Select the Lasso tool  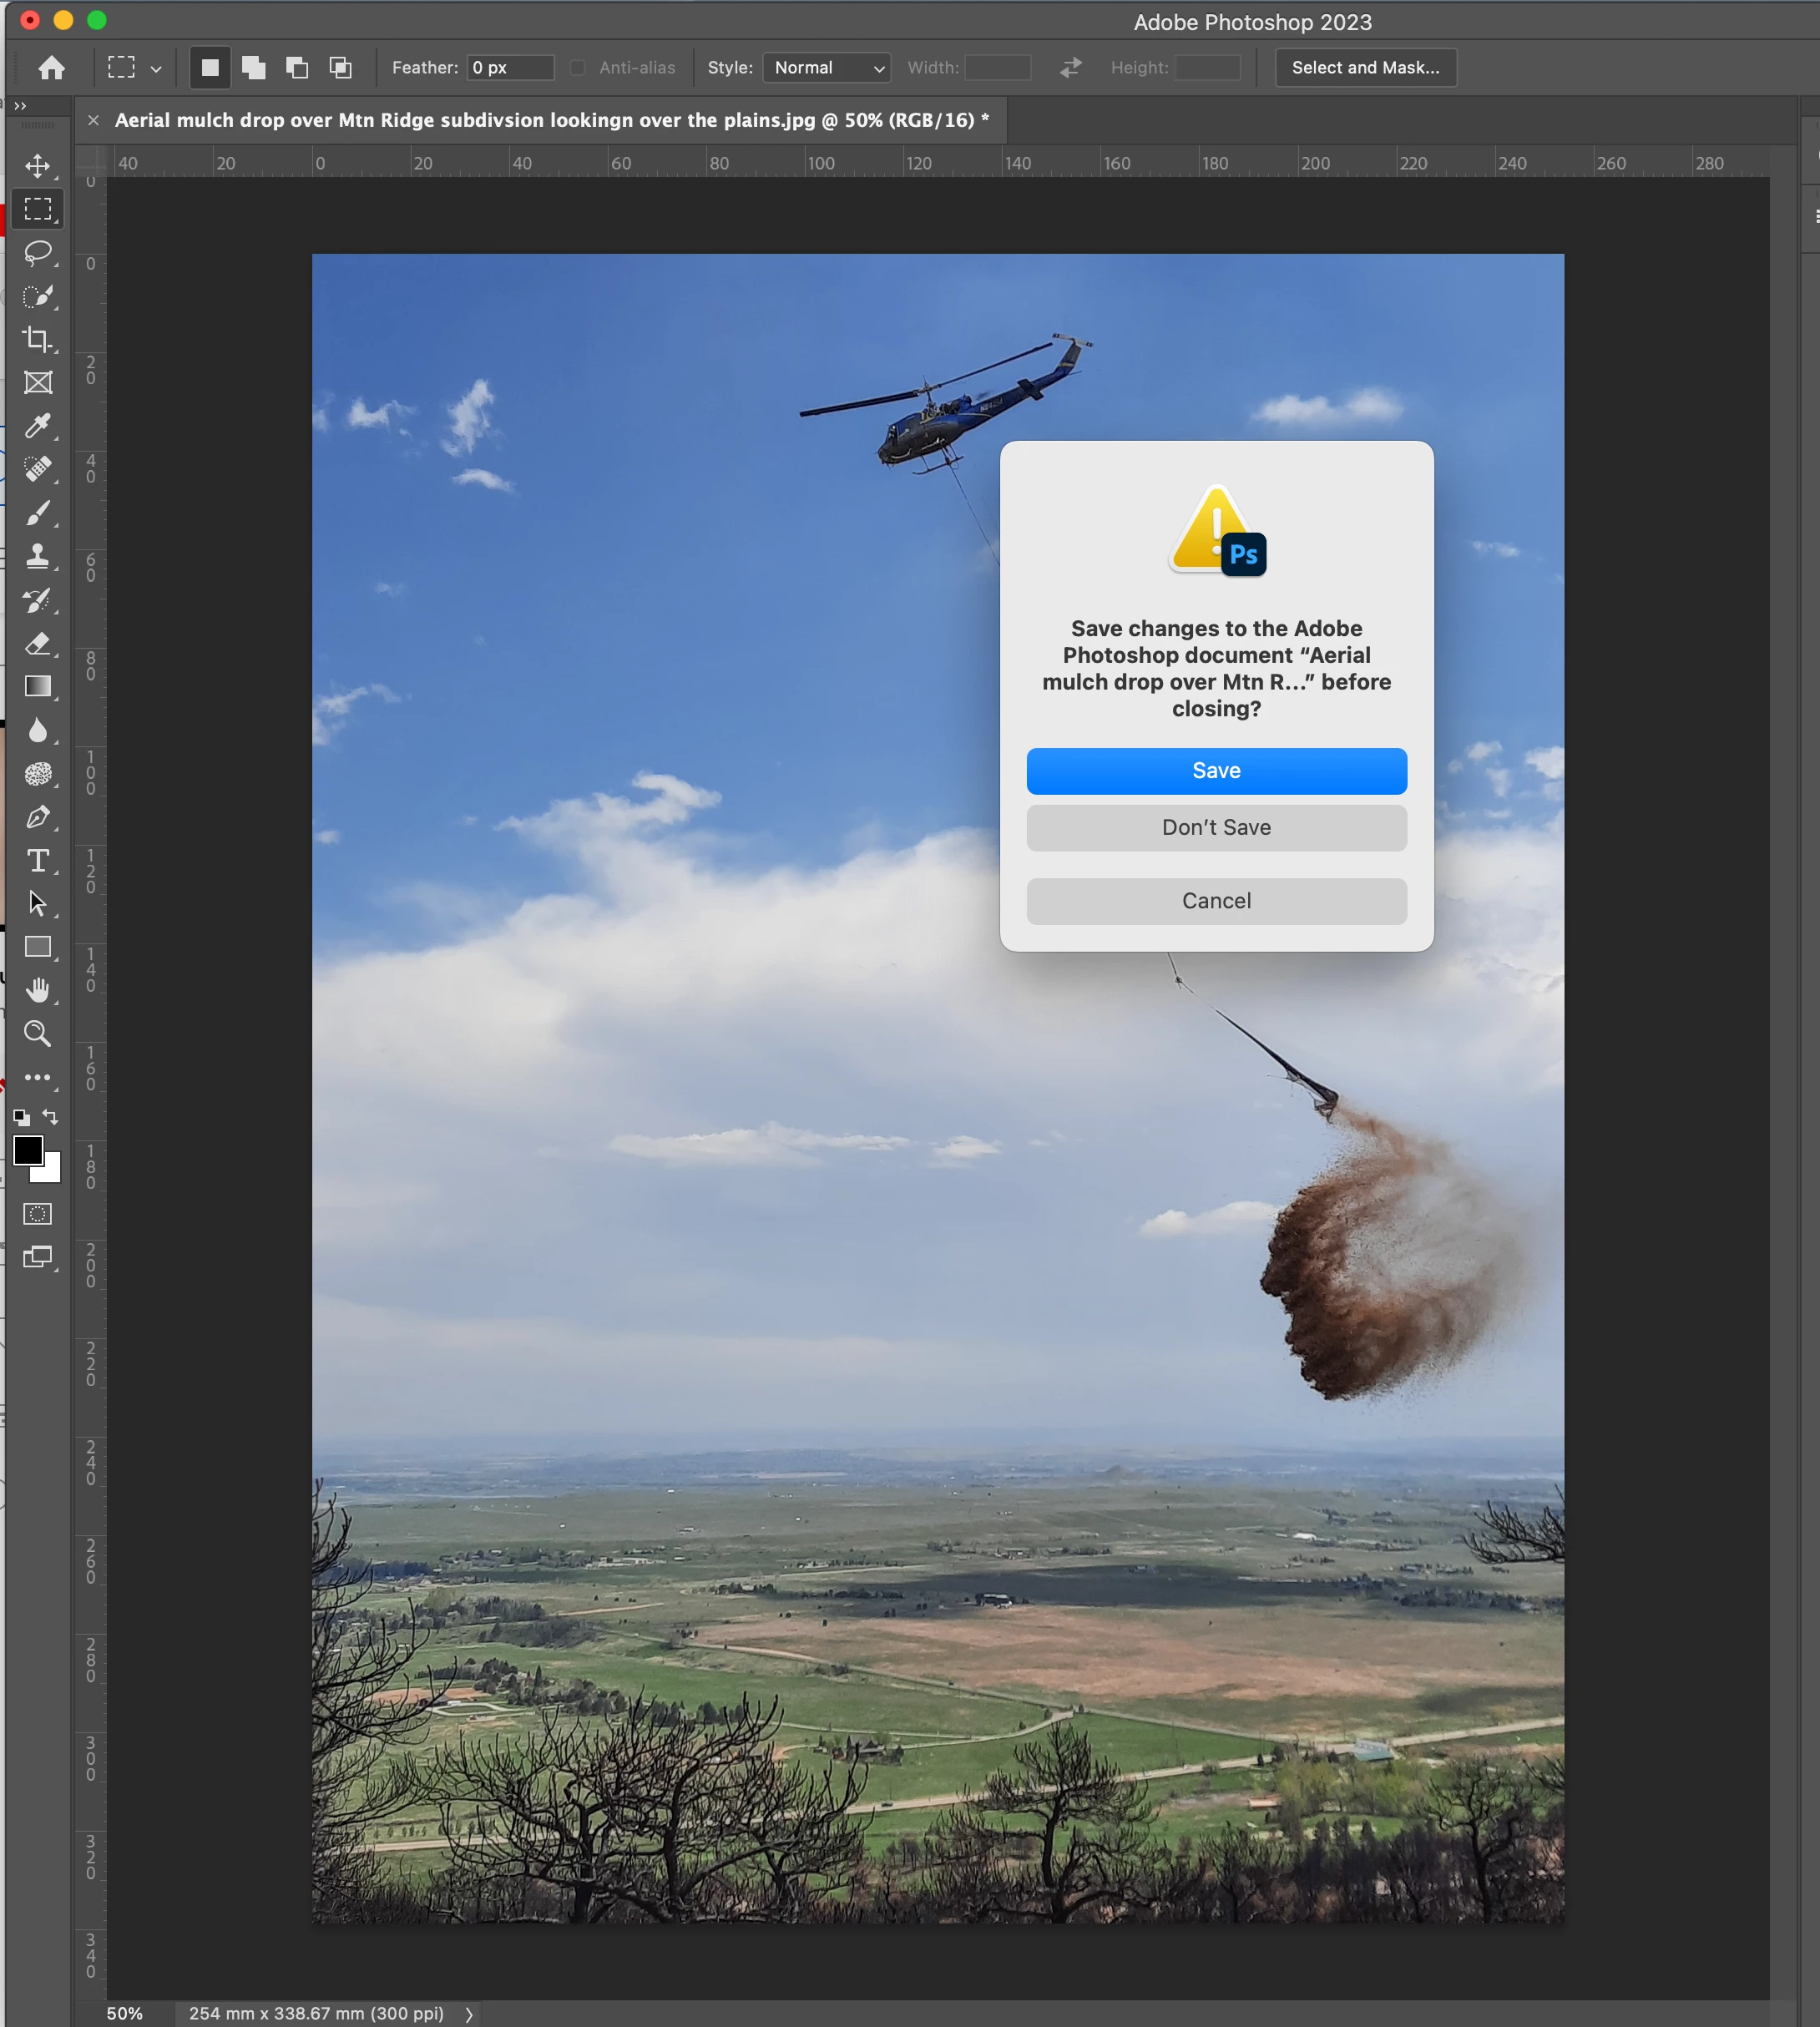coord(38,252)
